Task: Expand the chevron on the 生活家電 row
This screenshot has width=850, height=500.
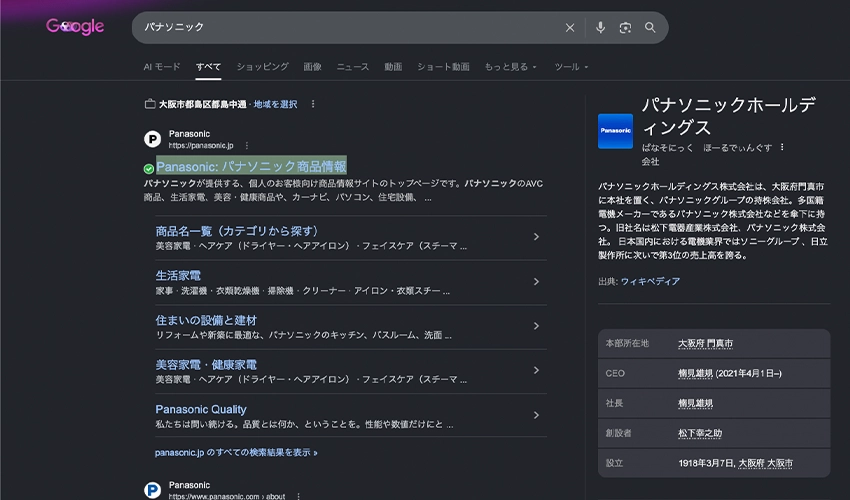Action: (x=536, y=281)
